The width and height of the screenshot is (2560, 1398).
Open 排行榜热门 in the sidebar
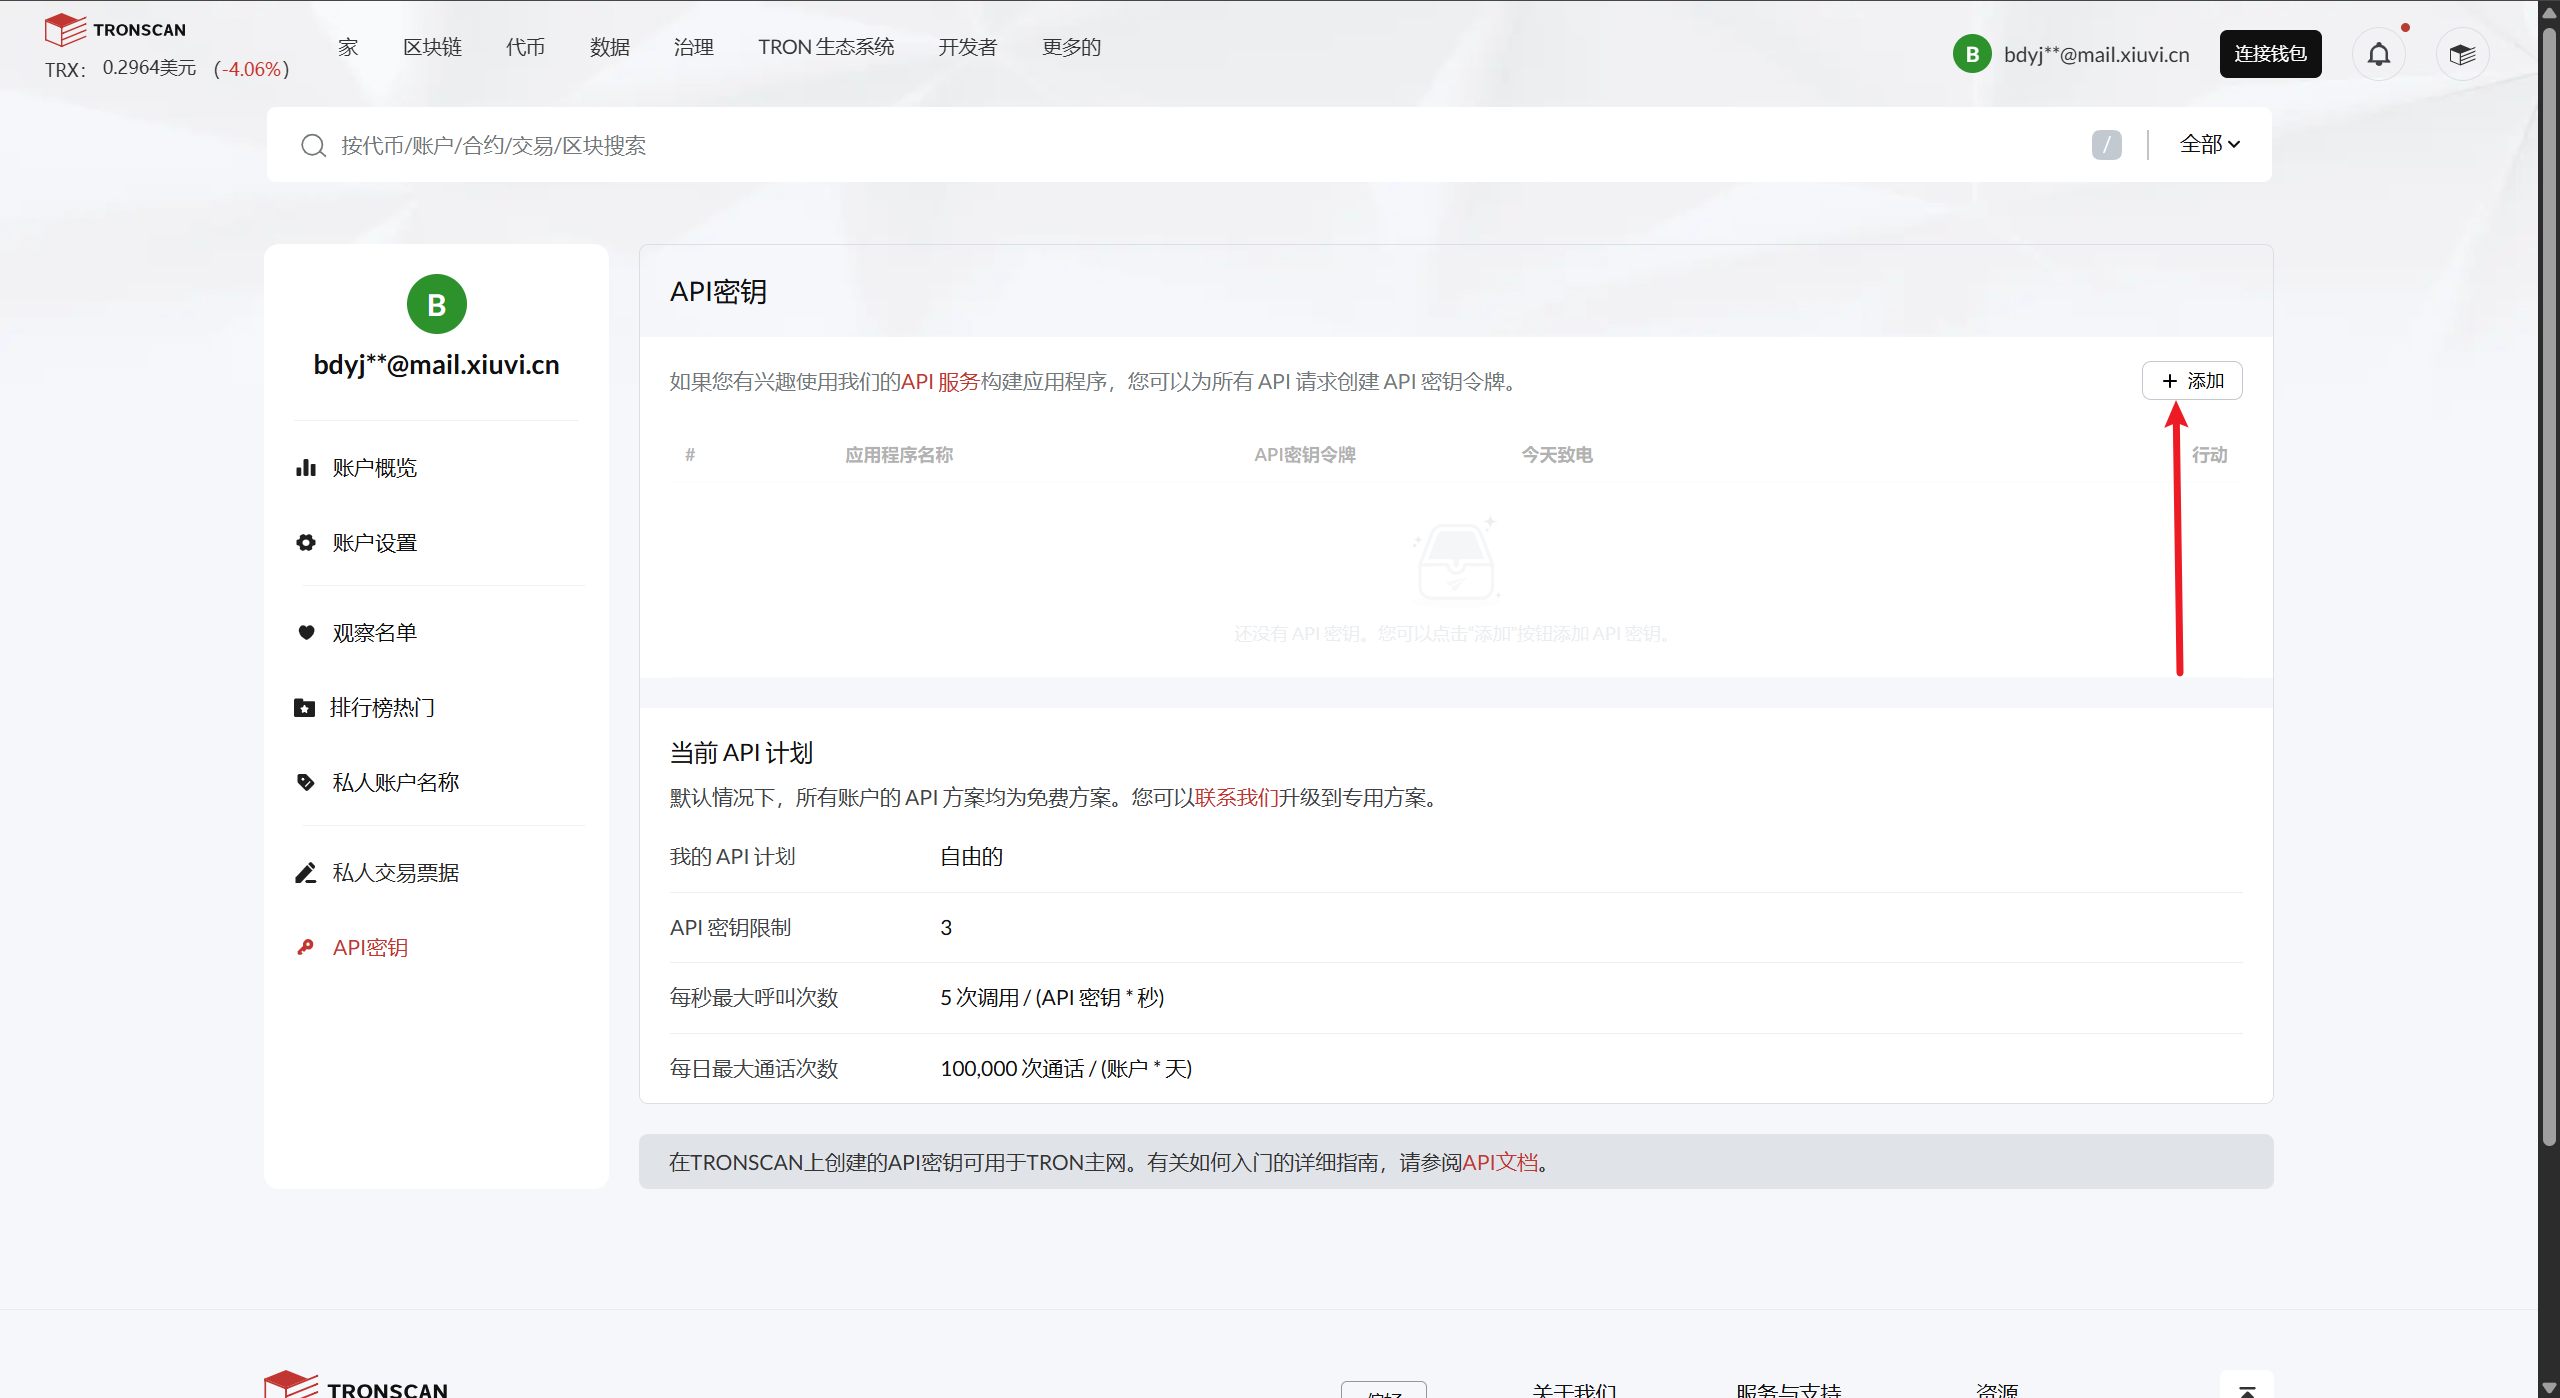click(x=381, y=708)
